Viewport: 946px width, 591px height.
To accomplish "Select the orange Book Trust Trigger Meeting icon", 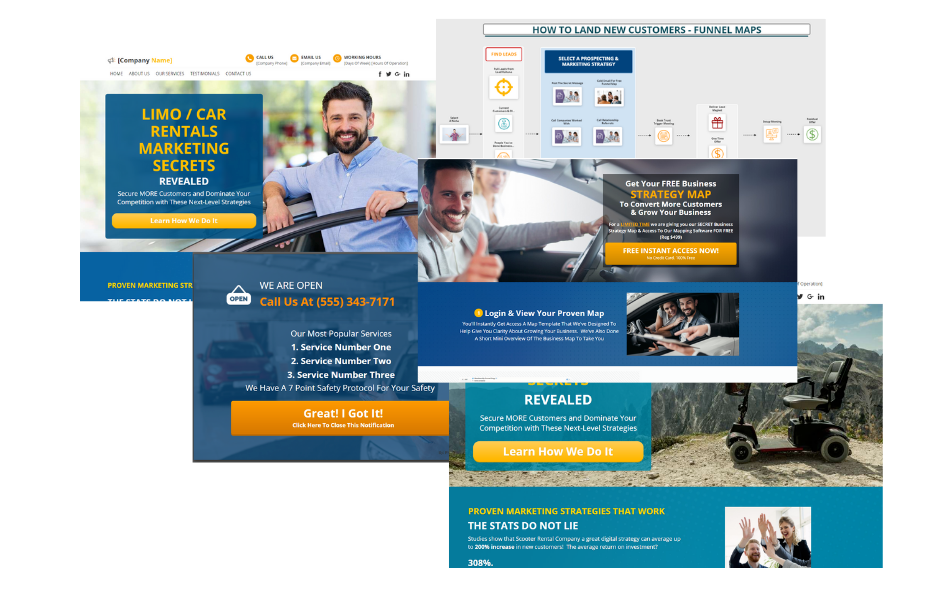I will pyautogui.click(x=664, y=136).
